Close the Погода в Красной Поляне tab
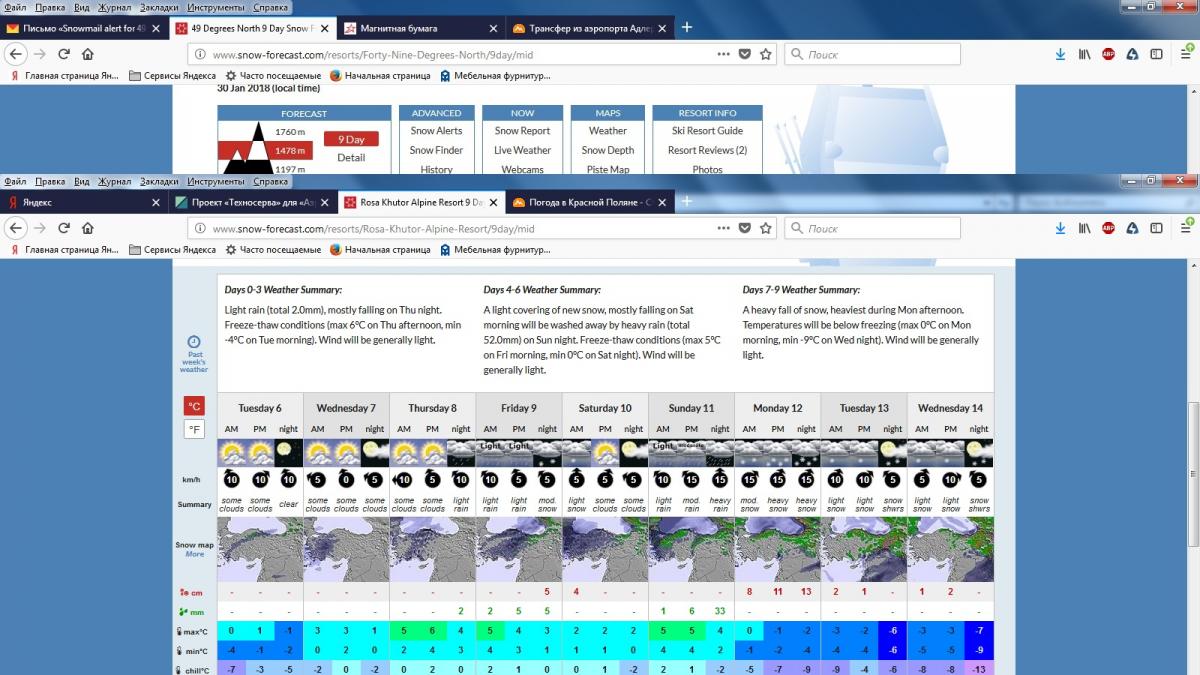Image resolution: width=1200 pixels, height=675 pixels. pyautogui.click(x=661, y=202)
